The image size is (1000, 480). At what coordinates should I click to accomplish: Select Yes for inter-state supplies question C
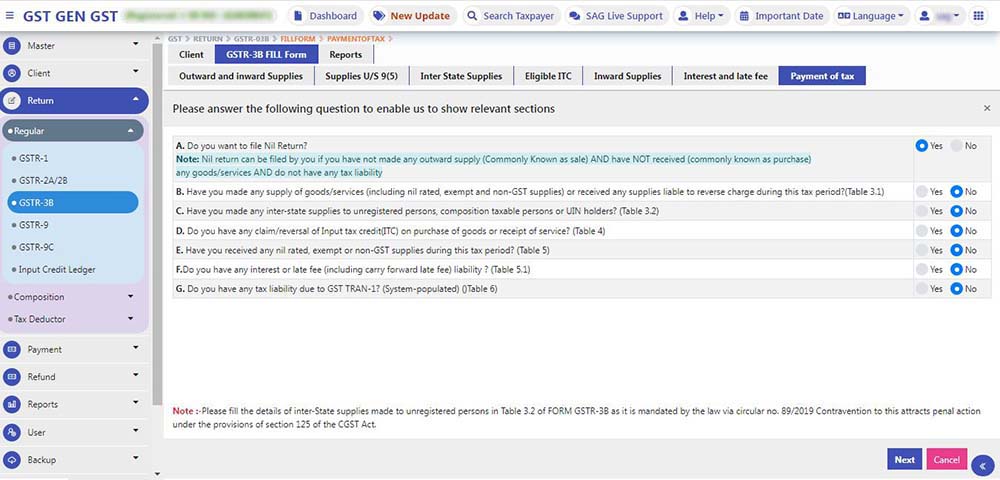tap(922, 211)
